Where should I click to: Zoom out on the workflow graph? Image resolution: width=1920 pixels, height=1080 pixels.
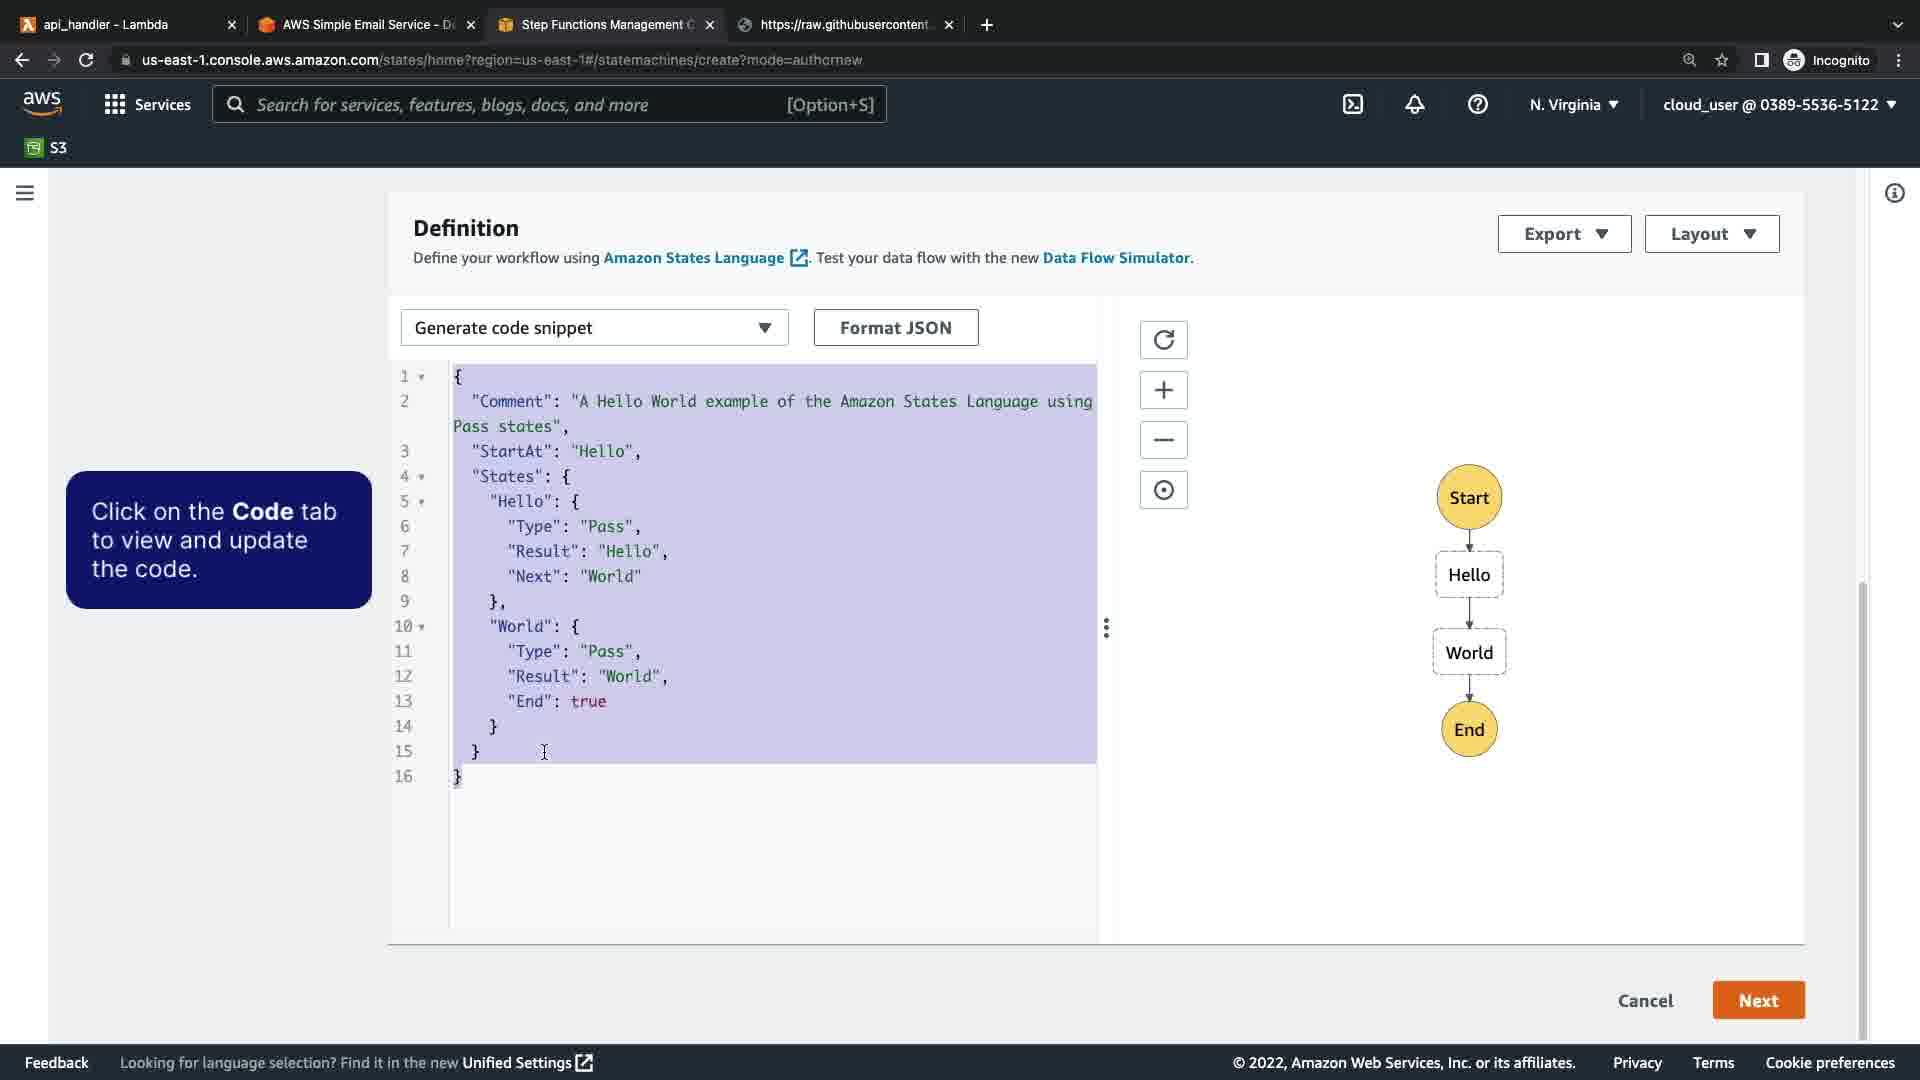tap(1163, 440)
